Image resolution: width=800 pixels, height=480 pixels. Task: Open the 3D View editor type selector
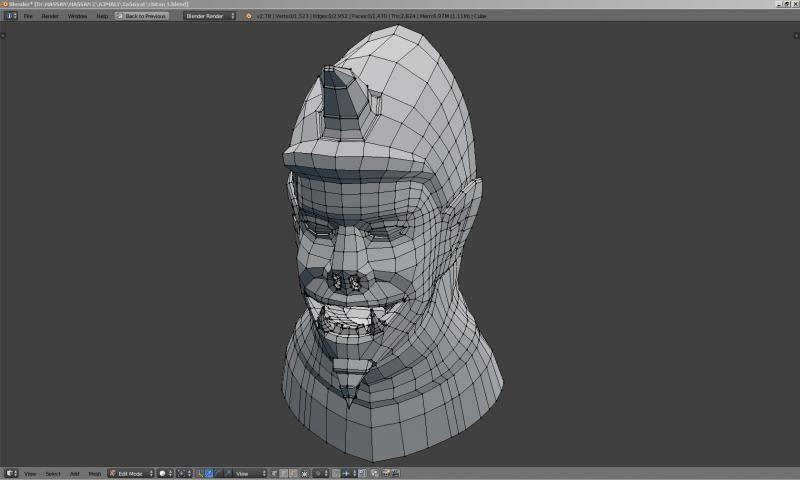pos(10,473)
